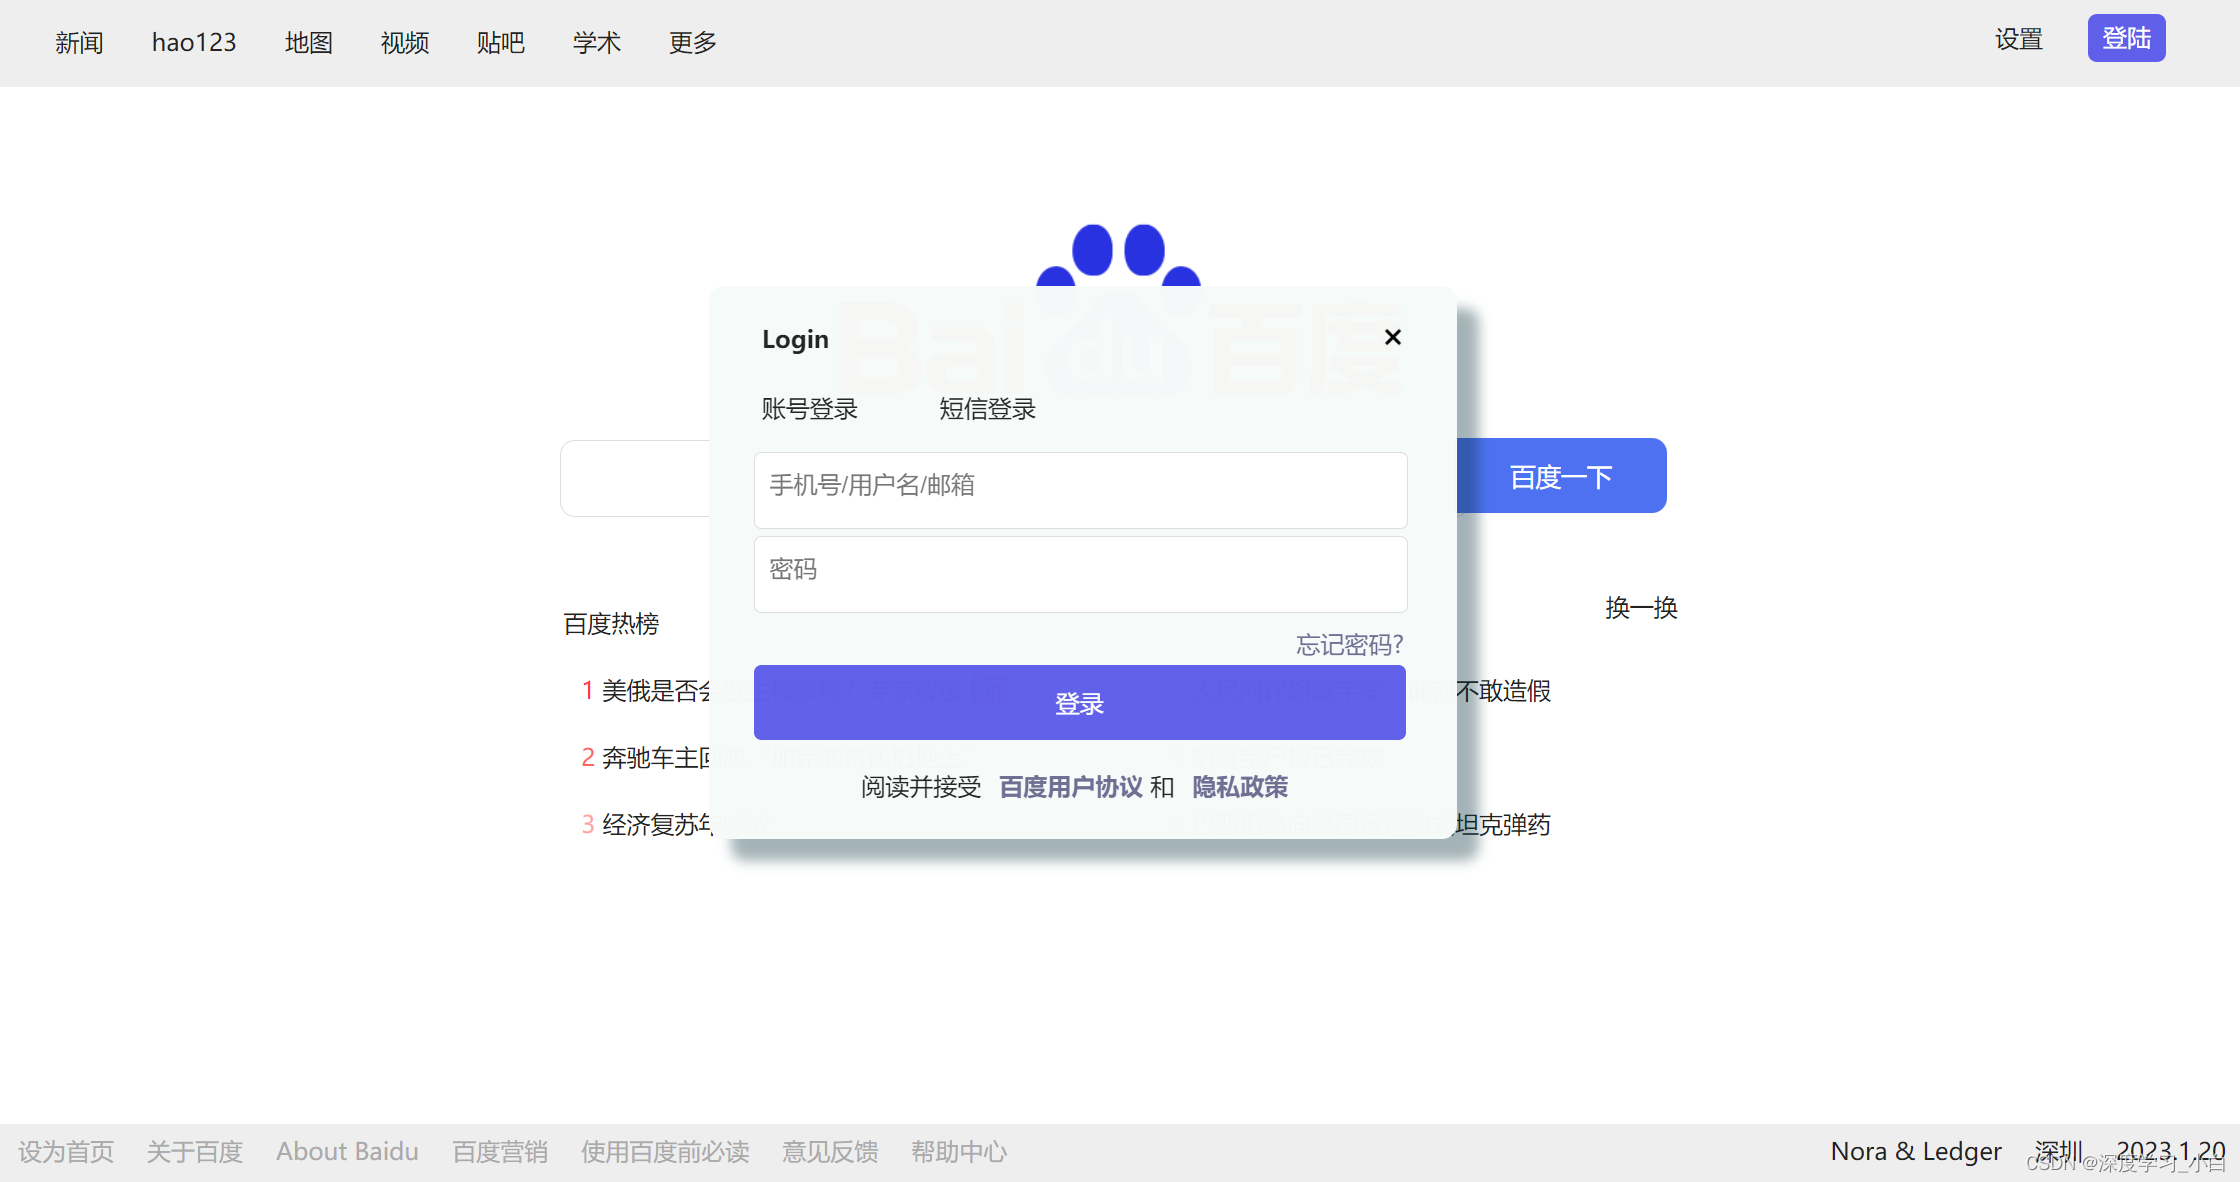The height and width of the screenshot is (1182, 2240).
Task: Refresh hot list with 换一换
Action: tap(1641, 608)
